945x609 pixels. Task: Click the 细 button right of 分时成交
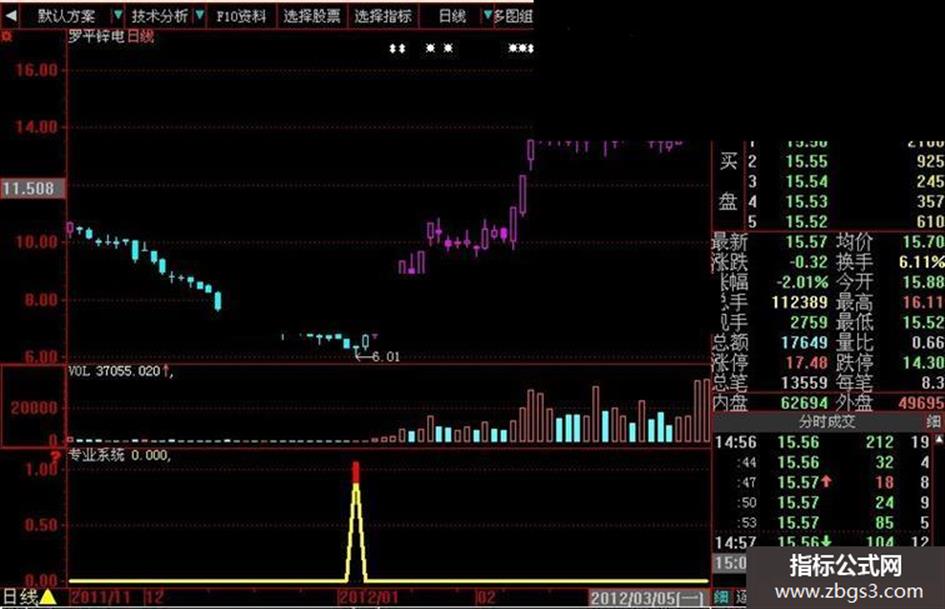point(934,421)
